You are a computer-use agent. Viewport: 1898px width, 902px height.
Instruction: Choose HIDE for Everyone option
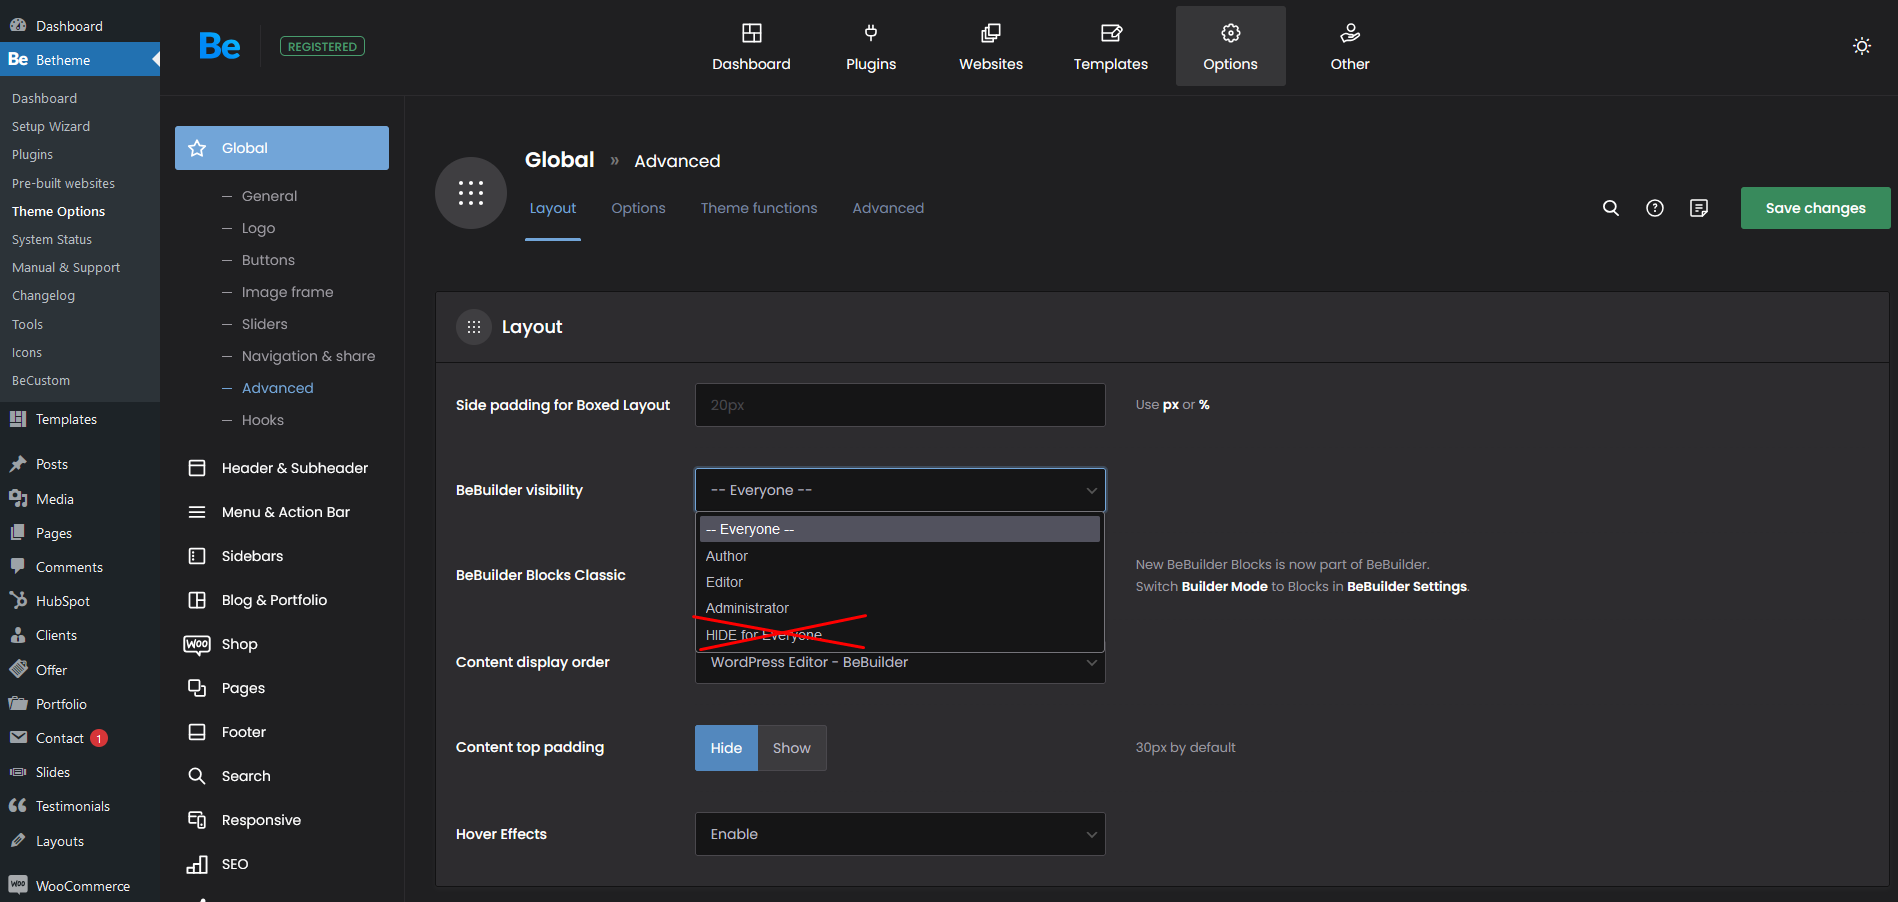(x=900, y=635)
